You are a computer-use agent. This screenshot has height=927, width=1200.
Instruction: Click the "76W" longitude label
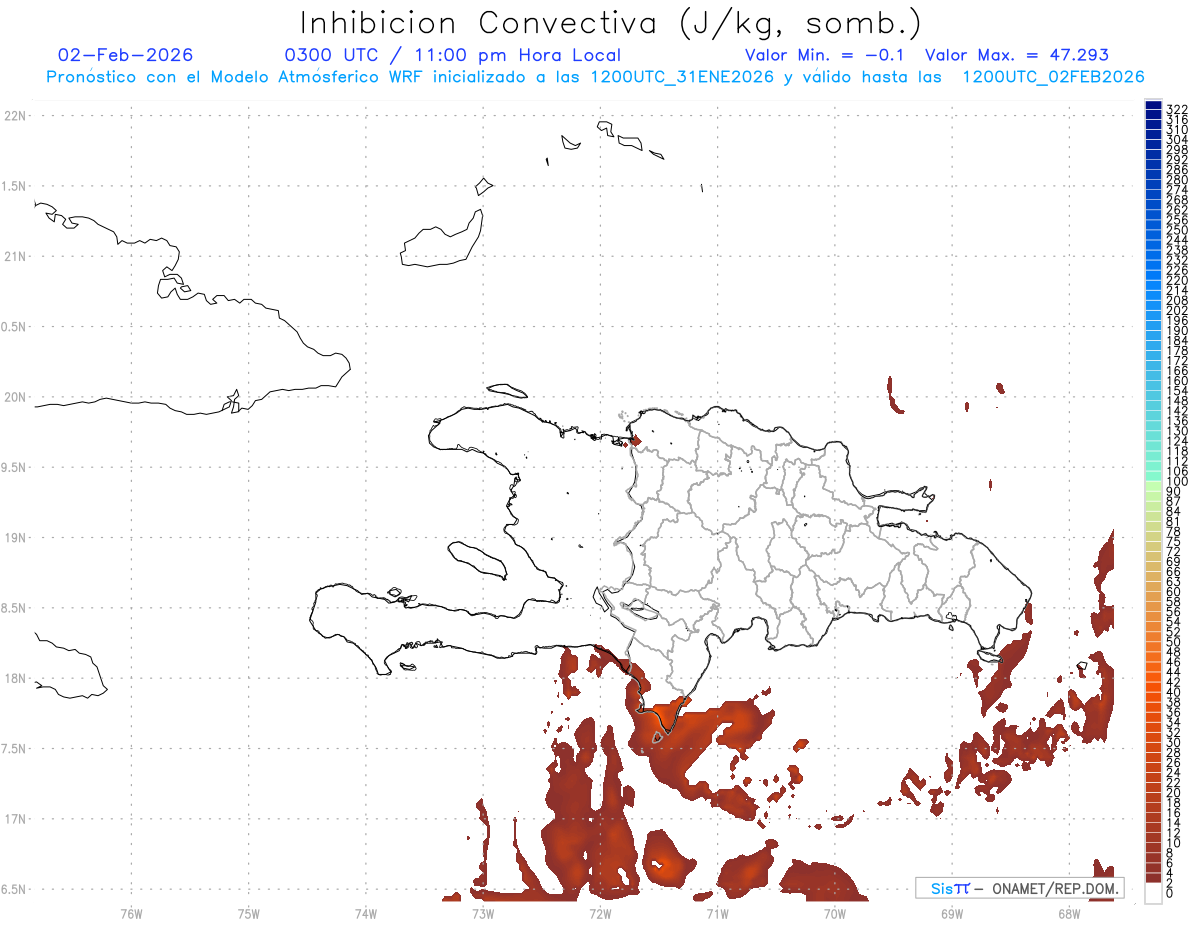tap(131, 913)
